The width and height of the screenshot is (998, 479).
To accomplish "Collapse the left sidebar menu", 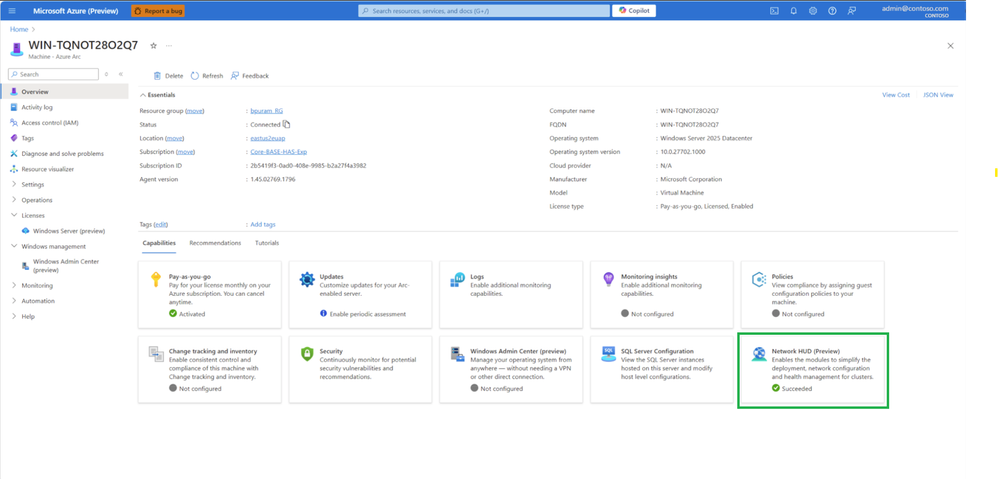I will point(121,74).
